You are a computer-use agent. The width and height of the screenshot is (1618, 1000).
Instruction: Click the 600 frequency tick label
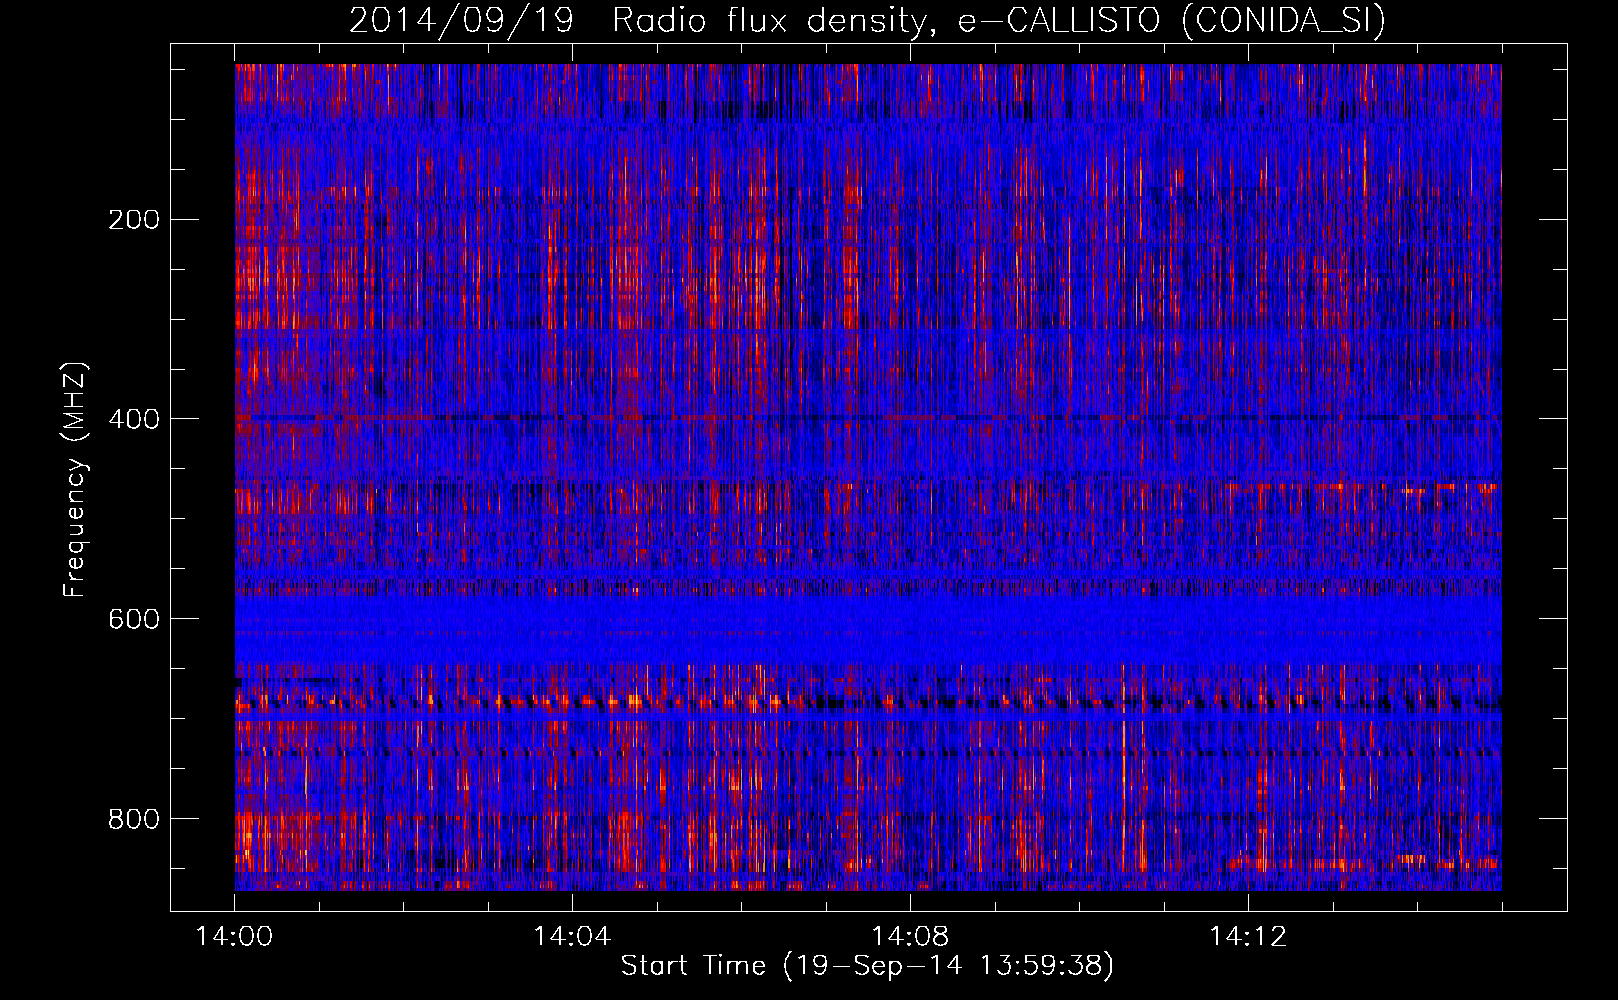(x=134, y=620)
